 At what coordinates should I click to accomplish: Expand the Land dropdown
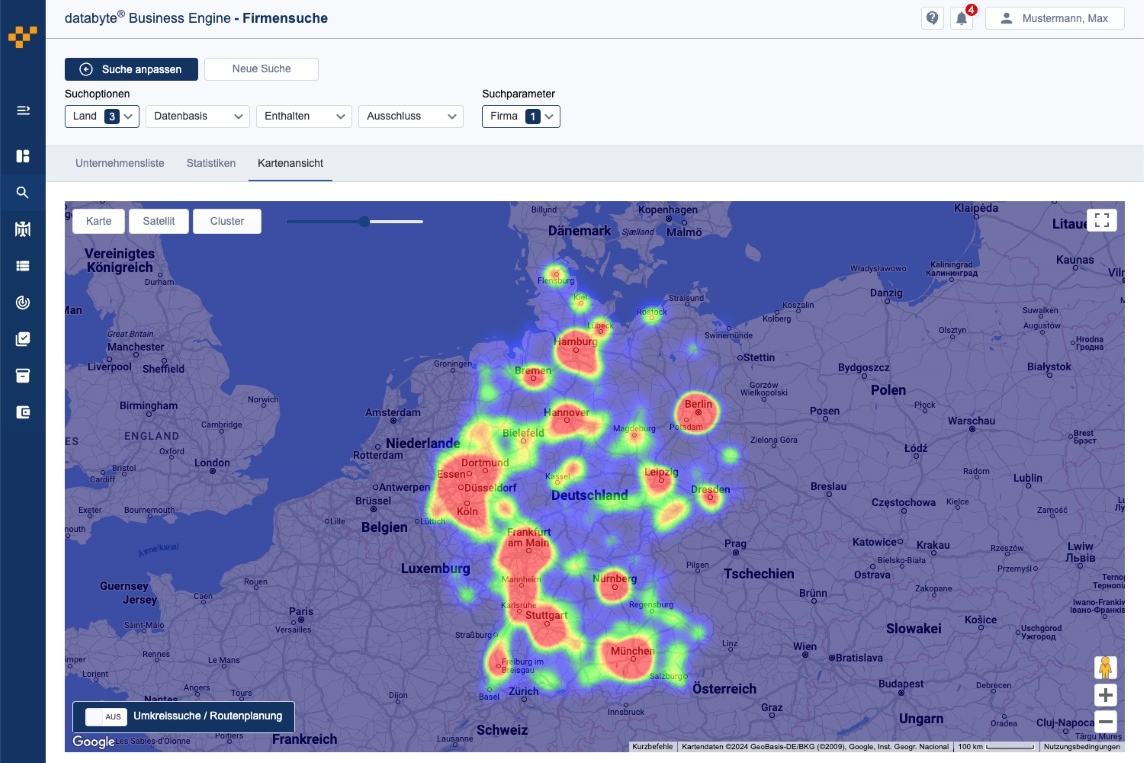coord(102,116)
